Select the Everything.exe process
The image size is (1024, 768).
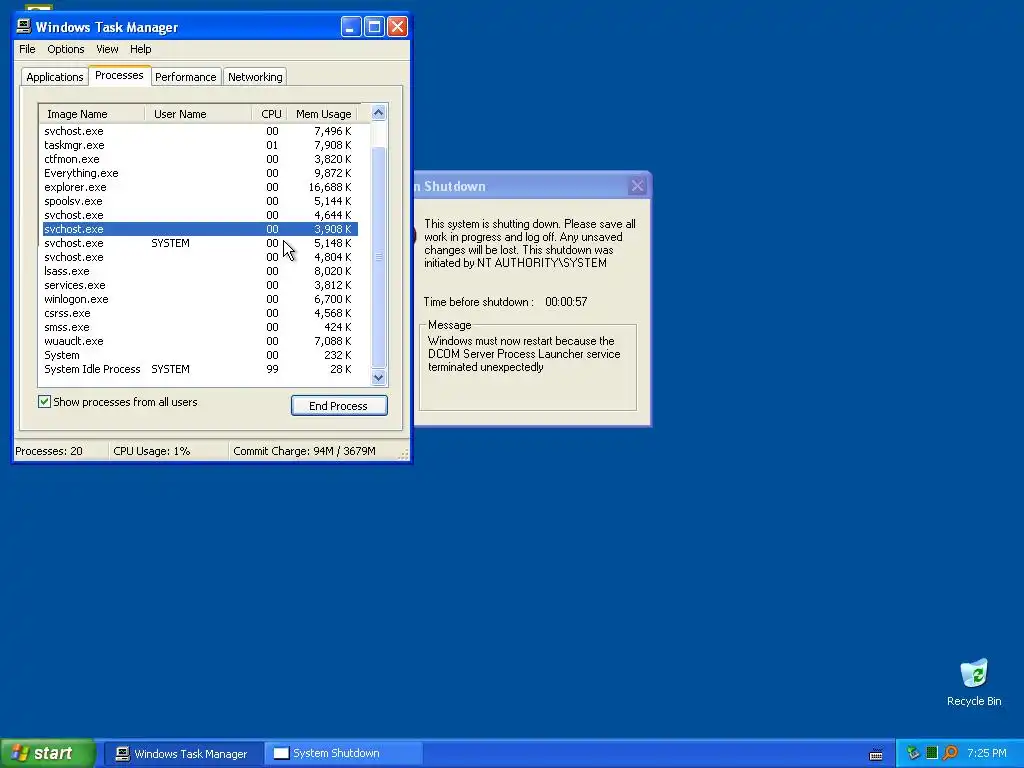[200, 173]
